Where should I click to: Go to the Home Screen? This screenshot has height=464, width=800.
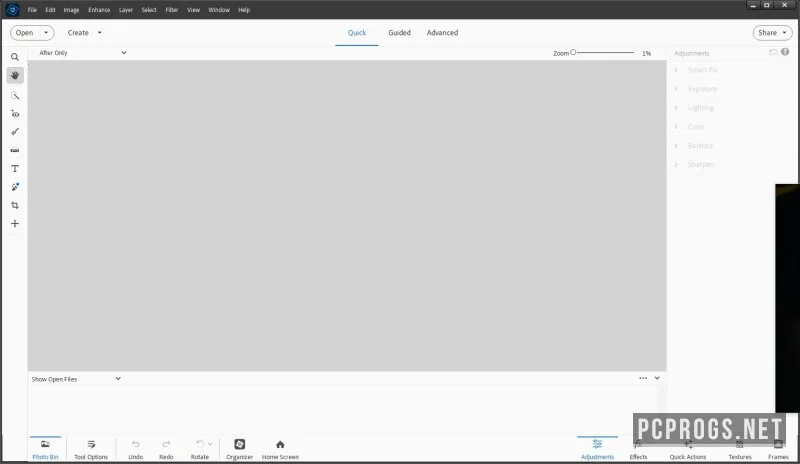(x=280, y=449)
